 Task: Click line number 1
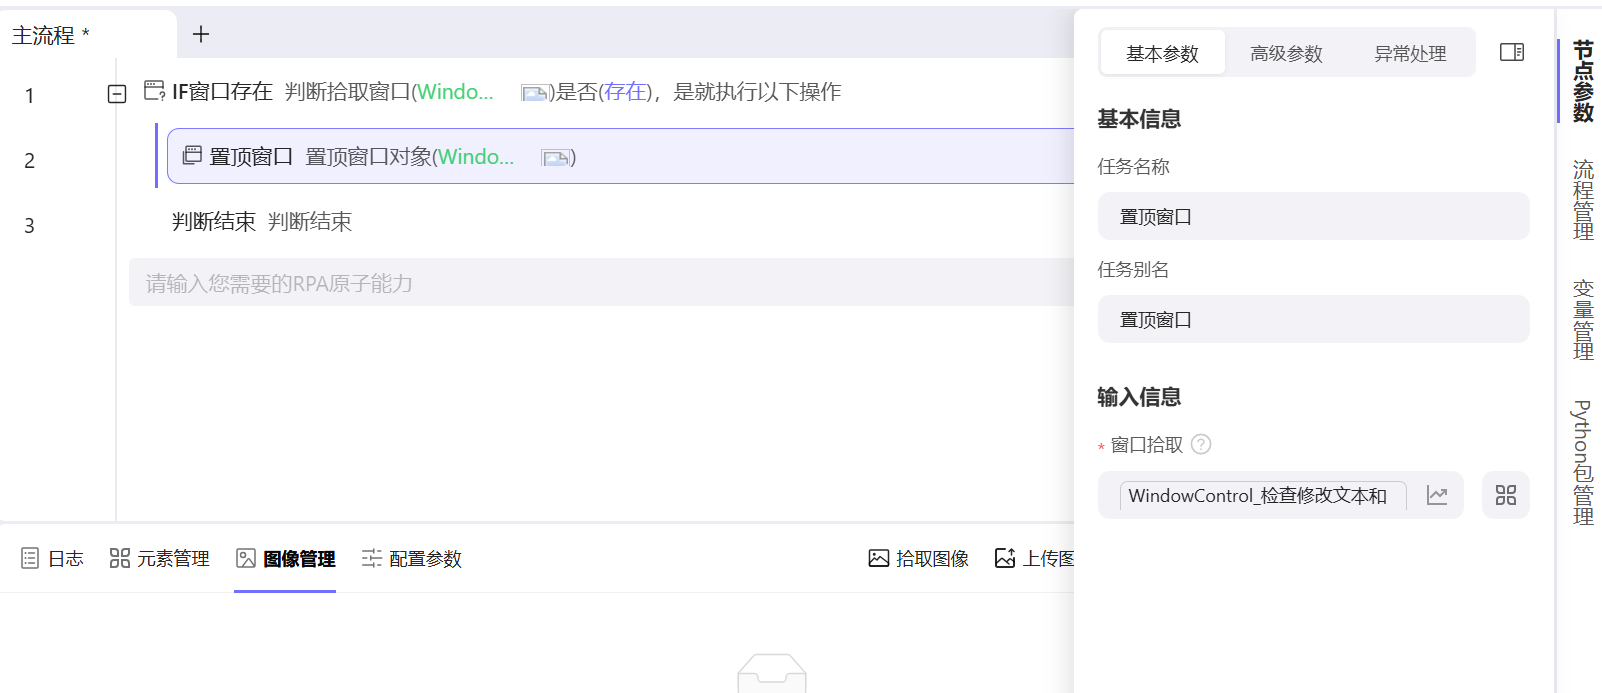click(29, 96)
